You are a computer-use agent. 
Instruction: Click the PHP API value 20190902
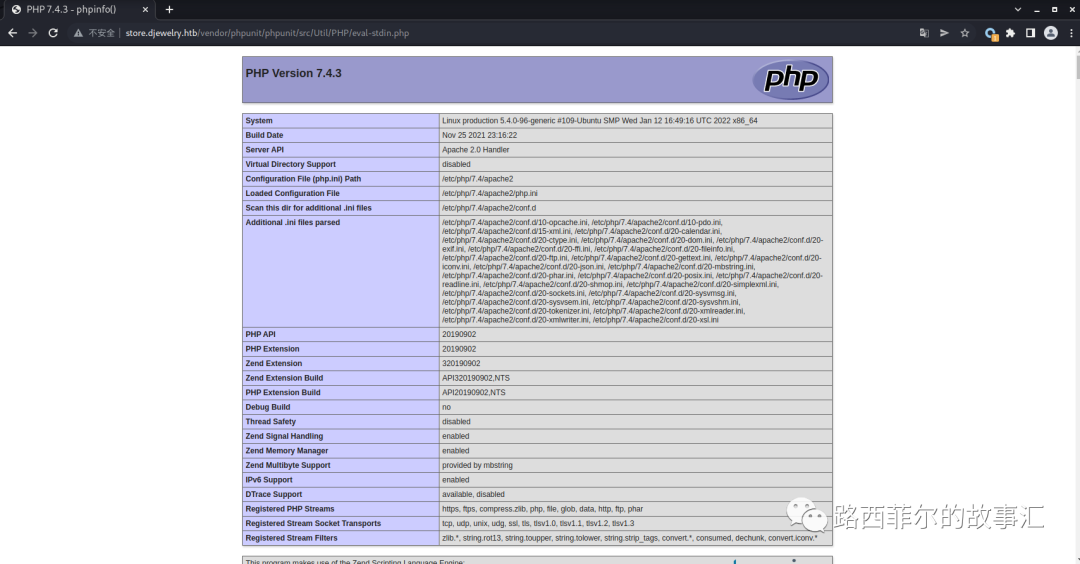pyautogui.click(x=459, y=334)
